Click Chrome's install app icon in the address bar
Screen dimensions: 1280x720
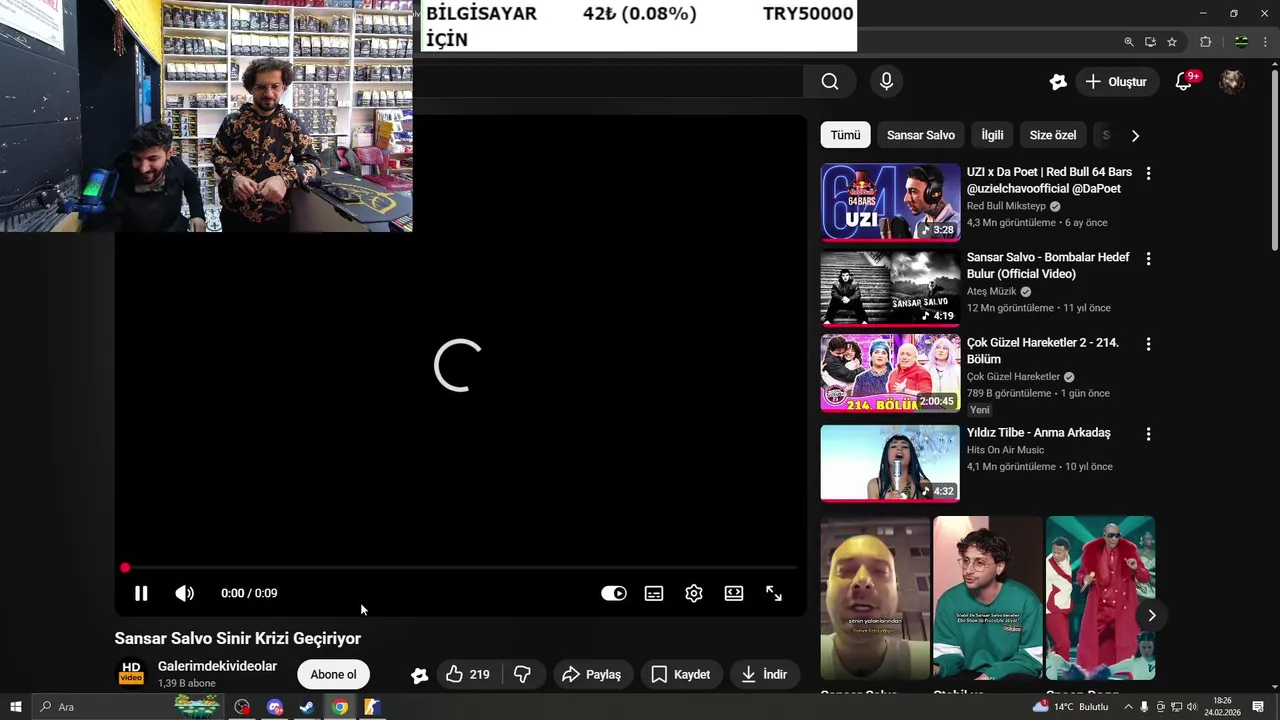(1150, 42)
